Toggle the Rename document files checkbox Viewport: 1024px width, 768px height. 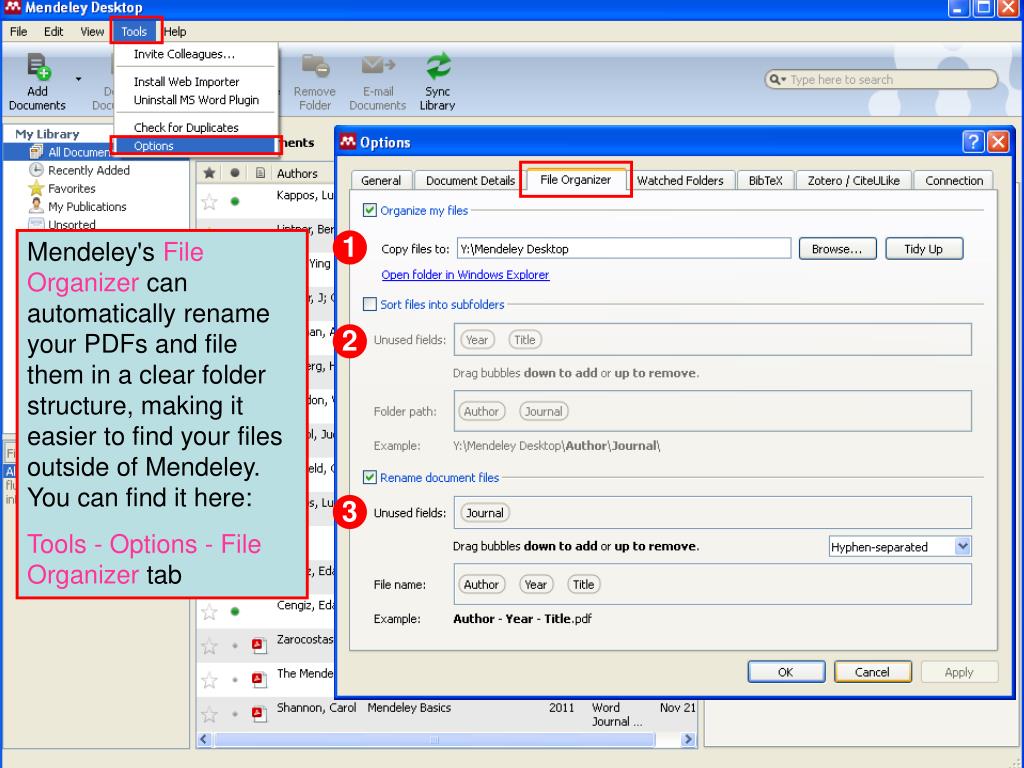pos(370,477)
